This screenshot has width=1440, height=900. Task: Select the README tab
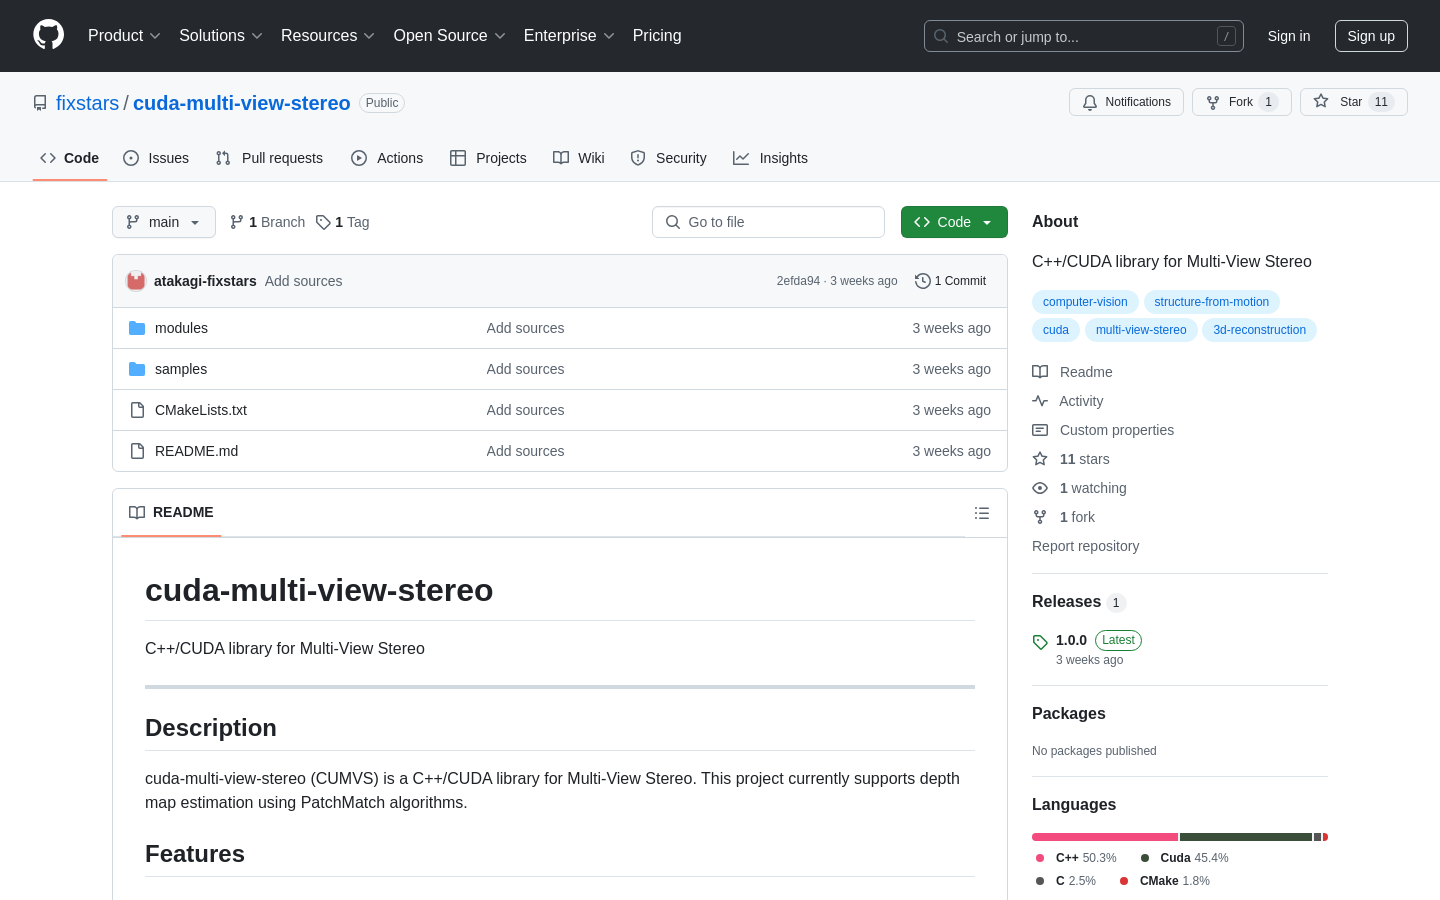point(171,512)
